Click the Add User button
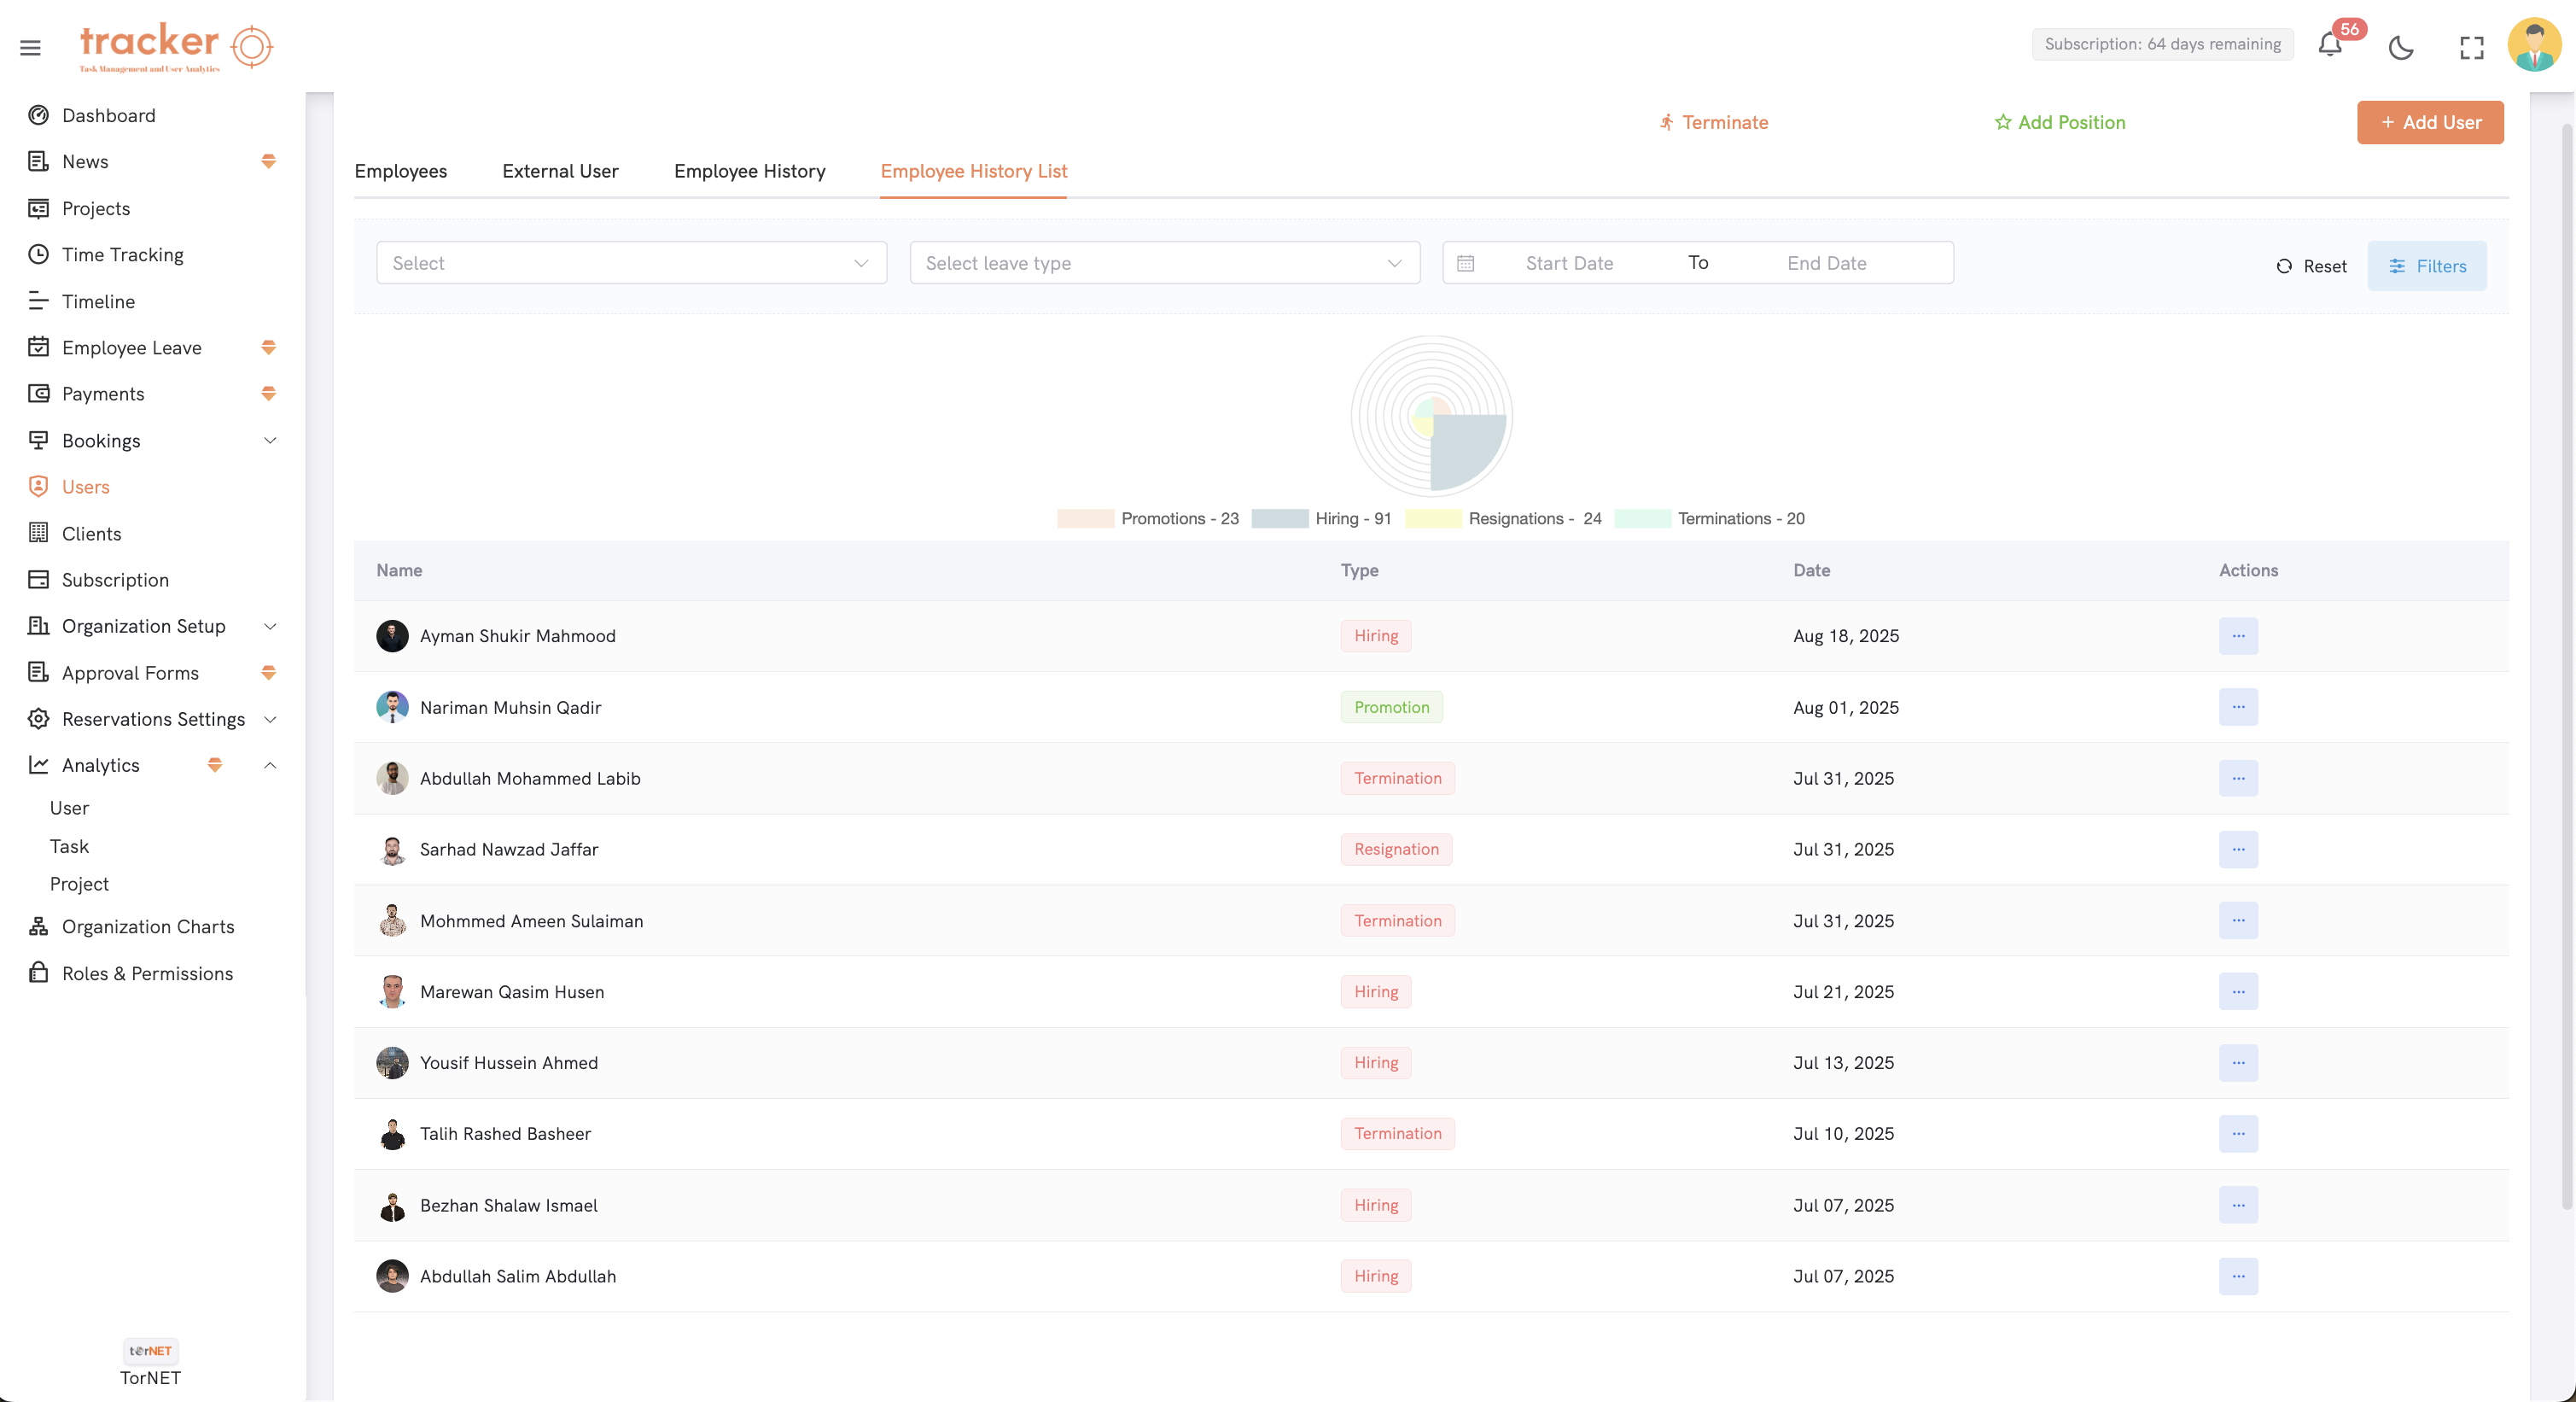2576x1402 pixels. [x=2430, y=122]
